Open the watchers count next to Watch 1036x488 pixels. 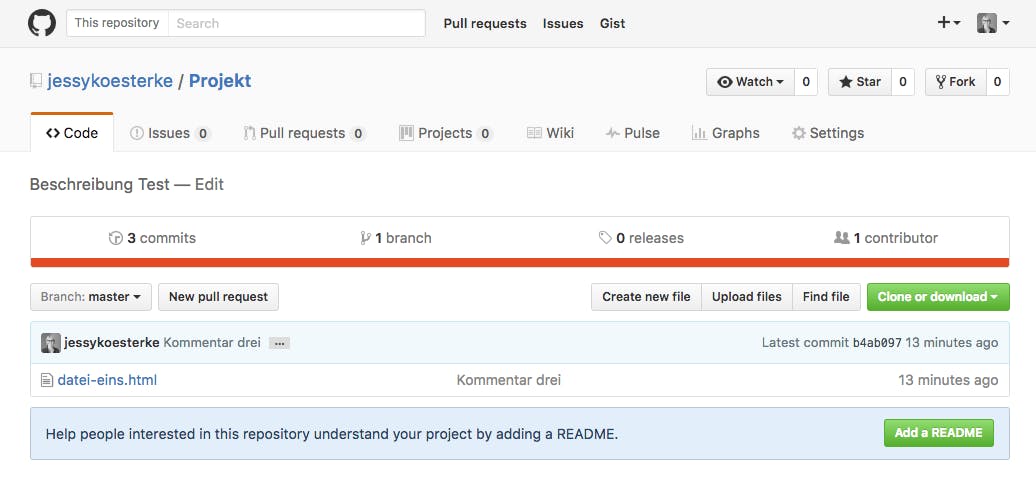click(806, 82)
